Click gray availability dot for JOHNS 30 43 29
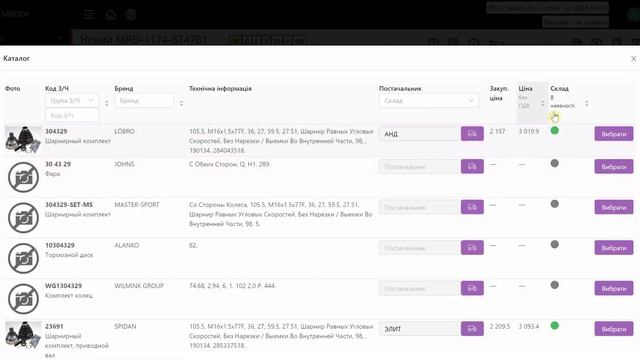Image resolution: width=640 pixels, height=360 pixels. point(554,163)
